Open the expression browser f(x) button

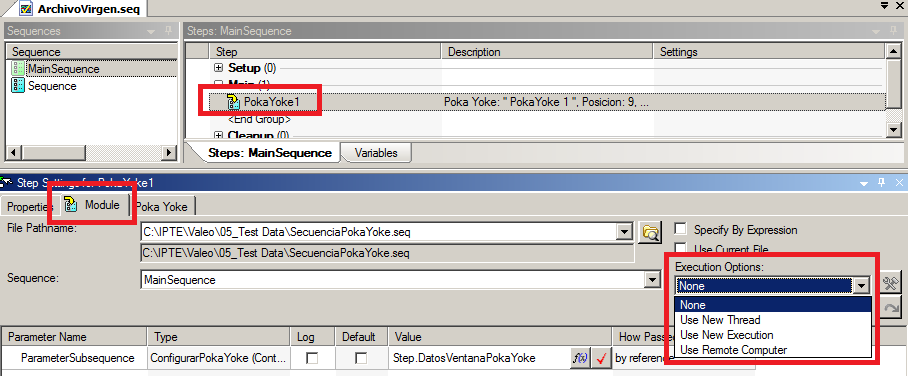click(x=580, y=358)
